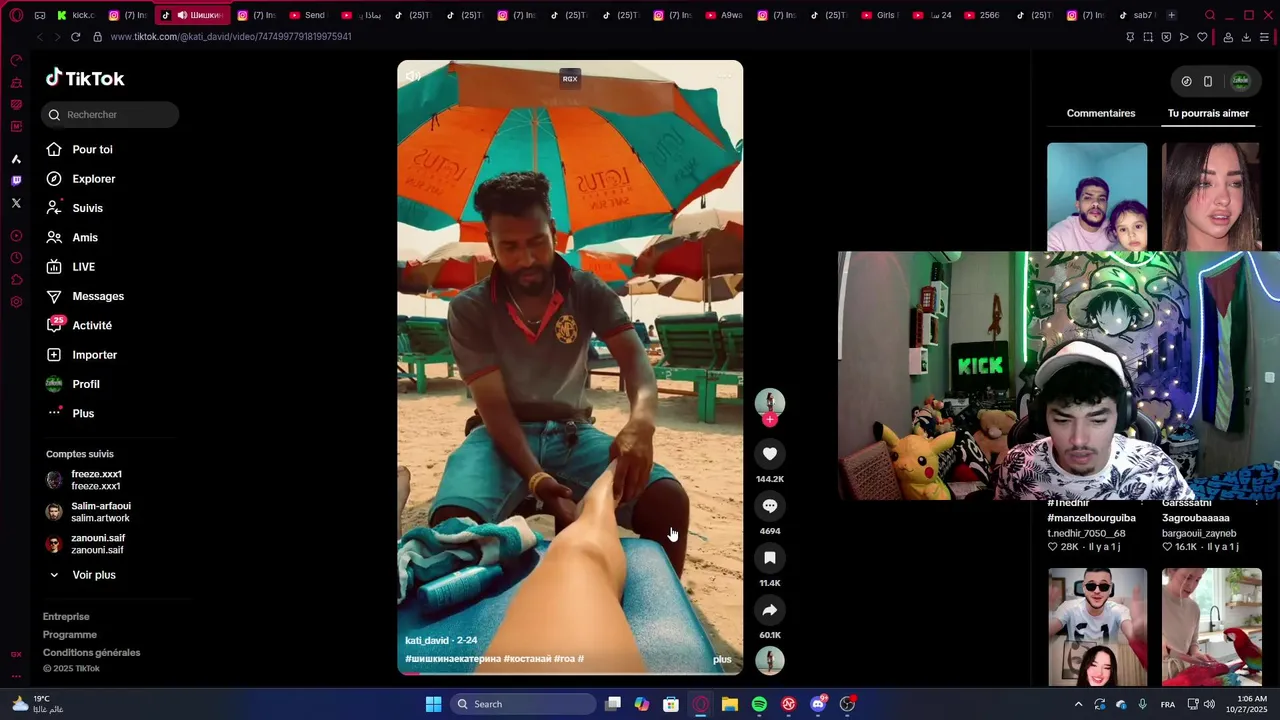Click Importer to upload a video
This screenshot has width=1280, height=720.
pyautogui.click(x=94, y=355)
